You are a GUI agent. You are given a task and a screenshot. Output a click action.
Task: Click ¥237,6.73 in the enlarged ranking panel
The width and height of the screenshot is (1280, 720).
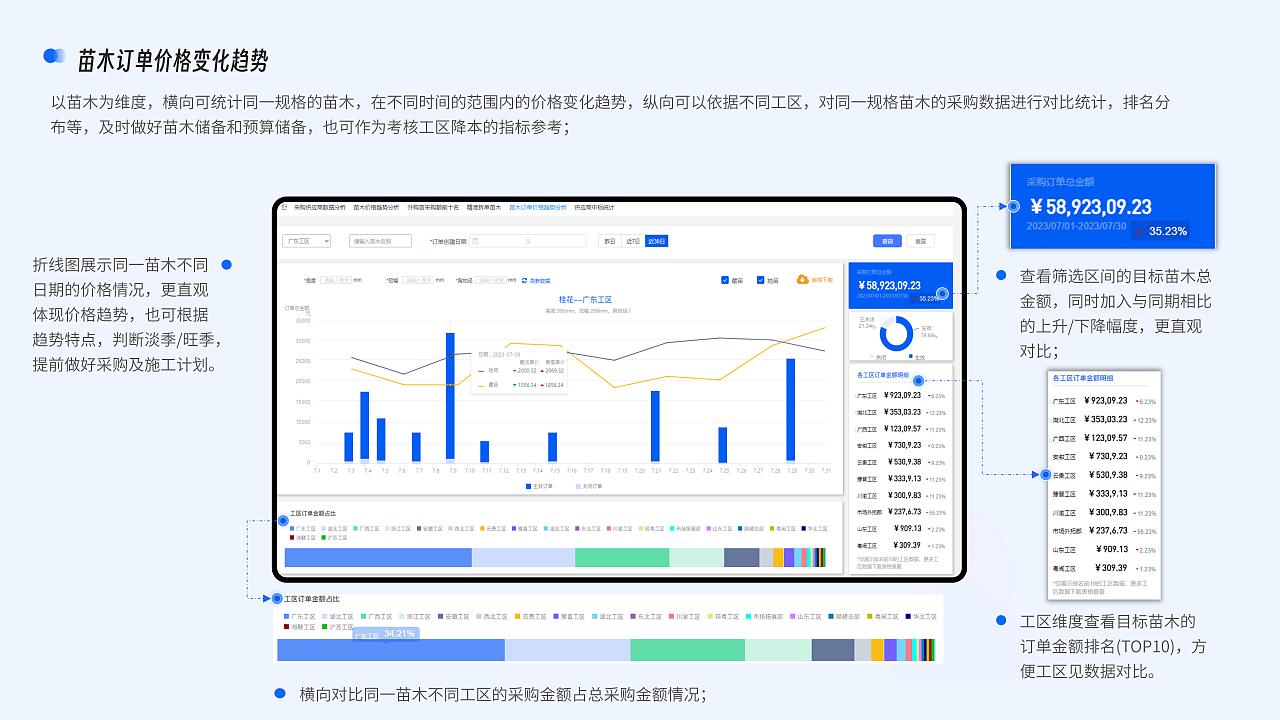(x=1109, y=531)
